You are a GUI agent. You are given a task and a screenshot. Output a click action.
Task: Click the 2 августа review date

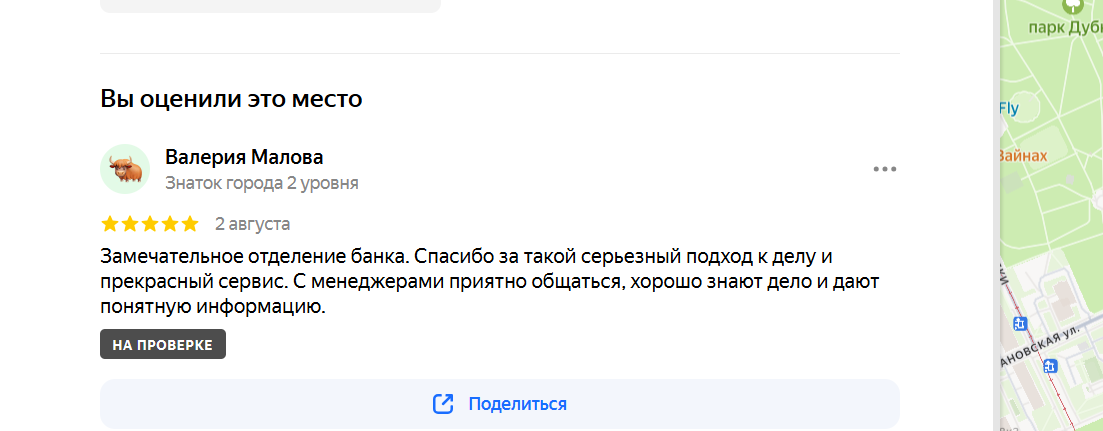click(253, 224)
